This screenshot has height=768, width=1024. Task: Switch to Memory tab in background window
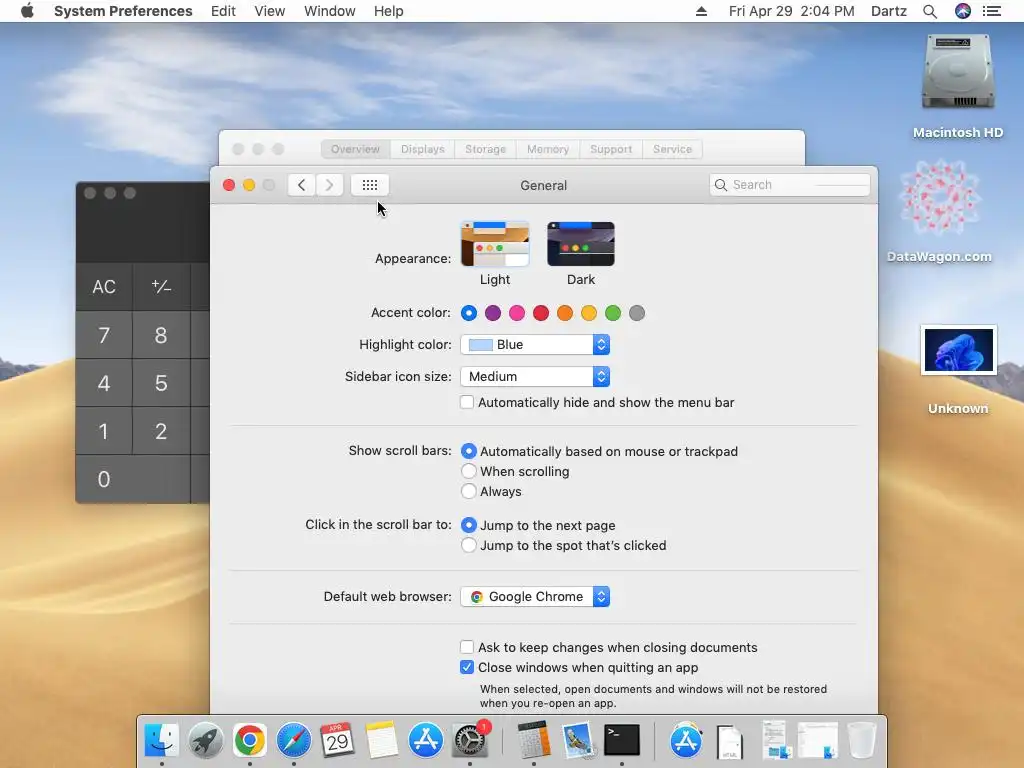548,149
